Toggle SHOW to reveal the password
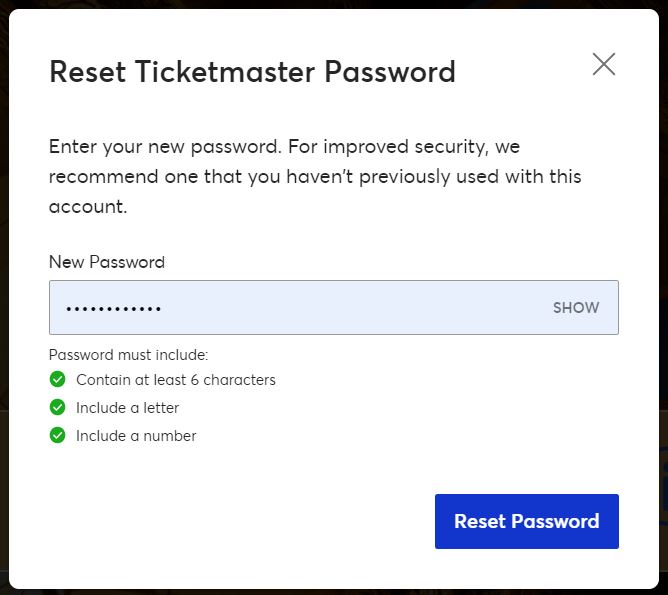 pyautogui.click(x=576, y=308)
